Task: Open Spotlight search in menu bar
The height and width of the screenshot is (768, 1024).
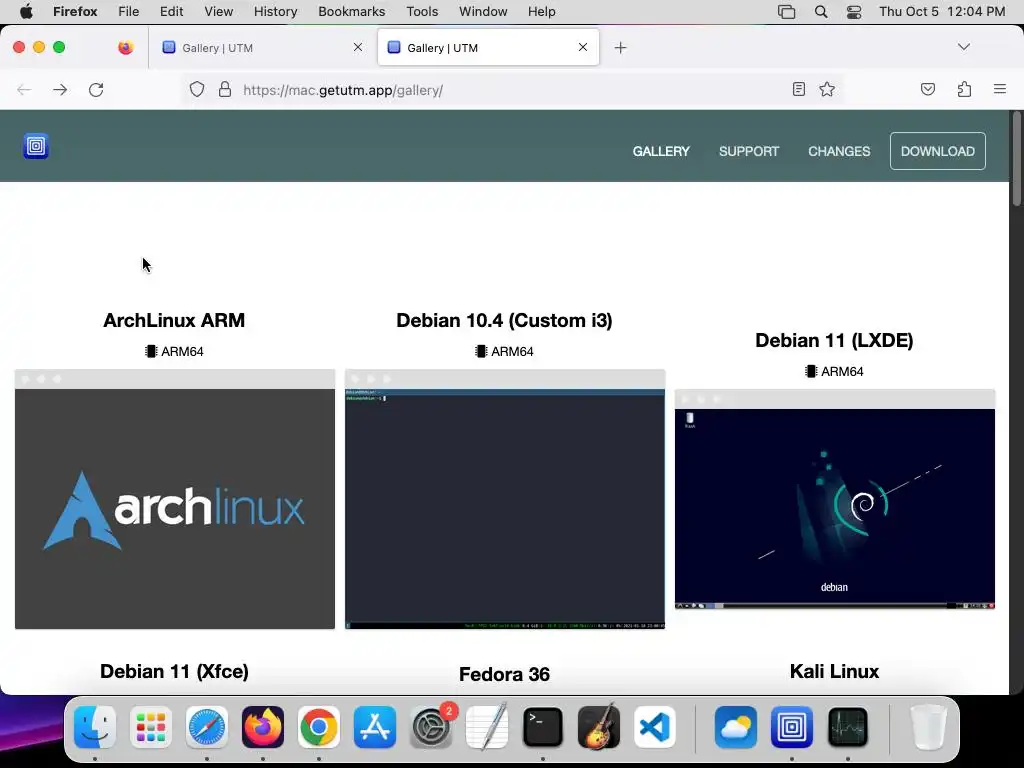Action: 821,12
